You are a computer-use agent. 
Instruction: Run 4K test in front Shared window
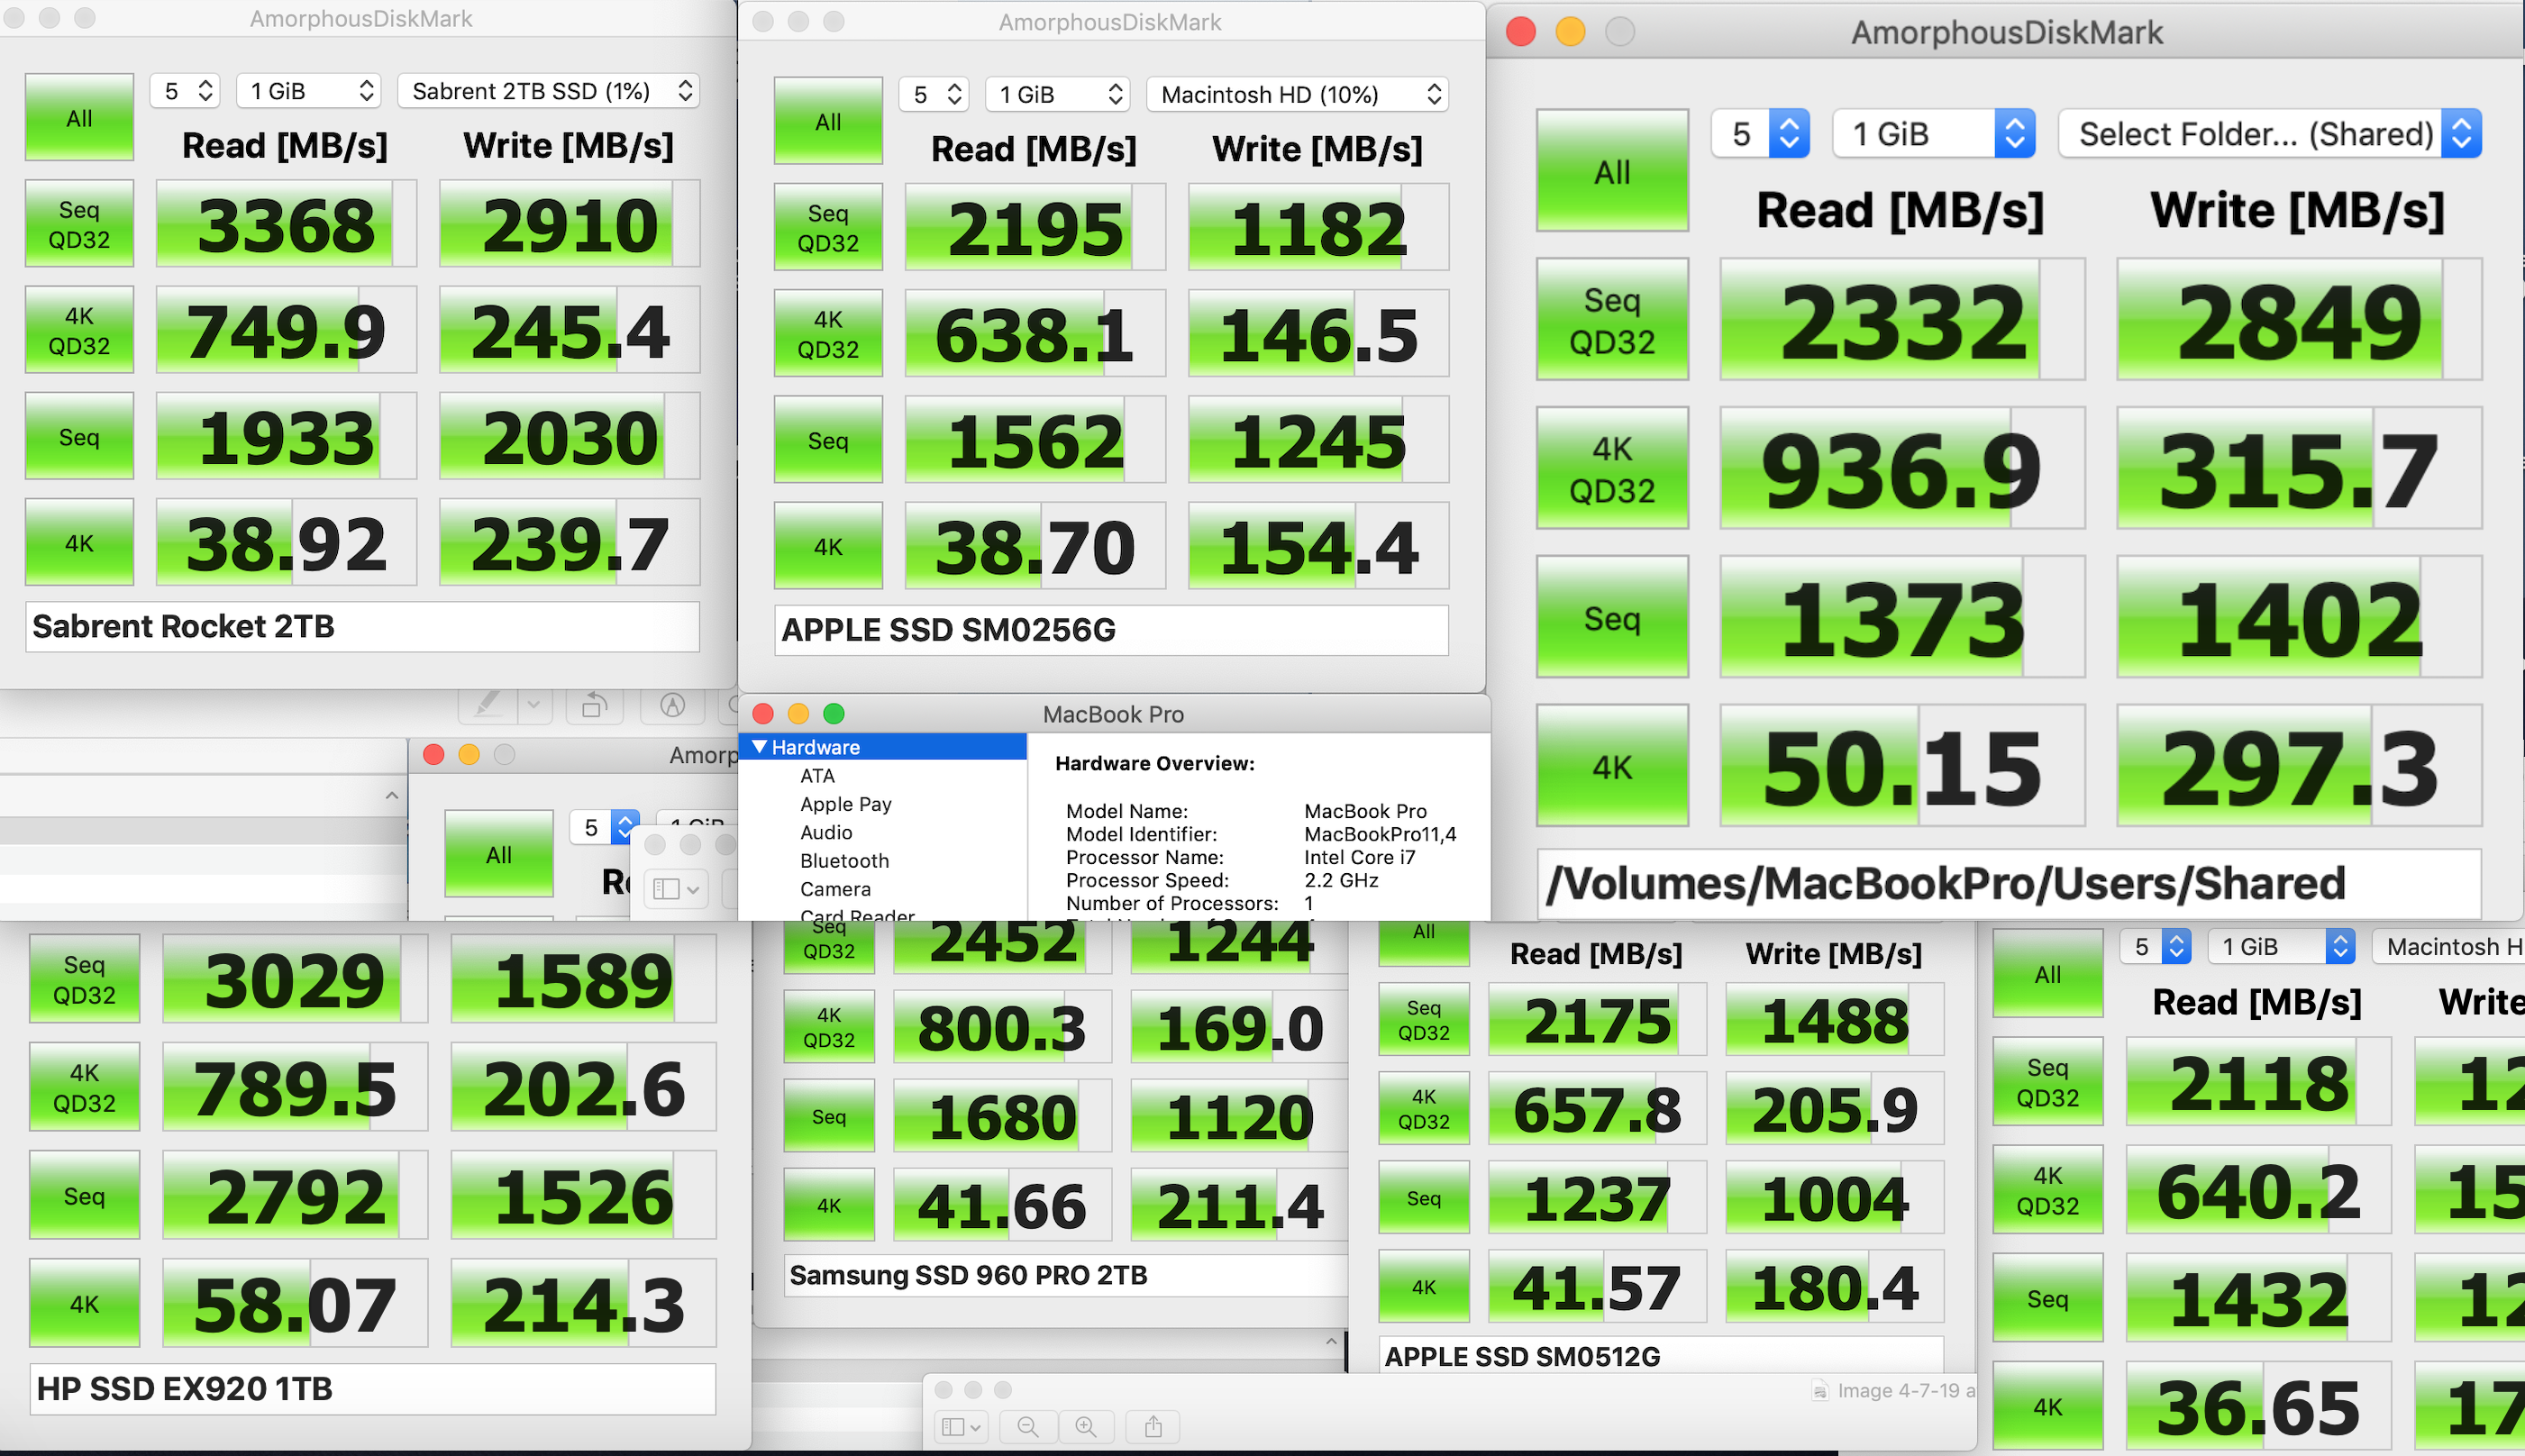click(x=1612, y=766)
